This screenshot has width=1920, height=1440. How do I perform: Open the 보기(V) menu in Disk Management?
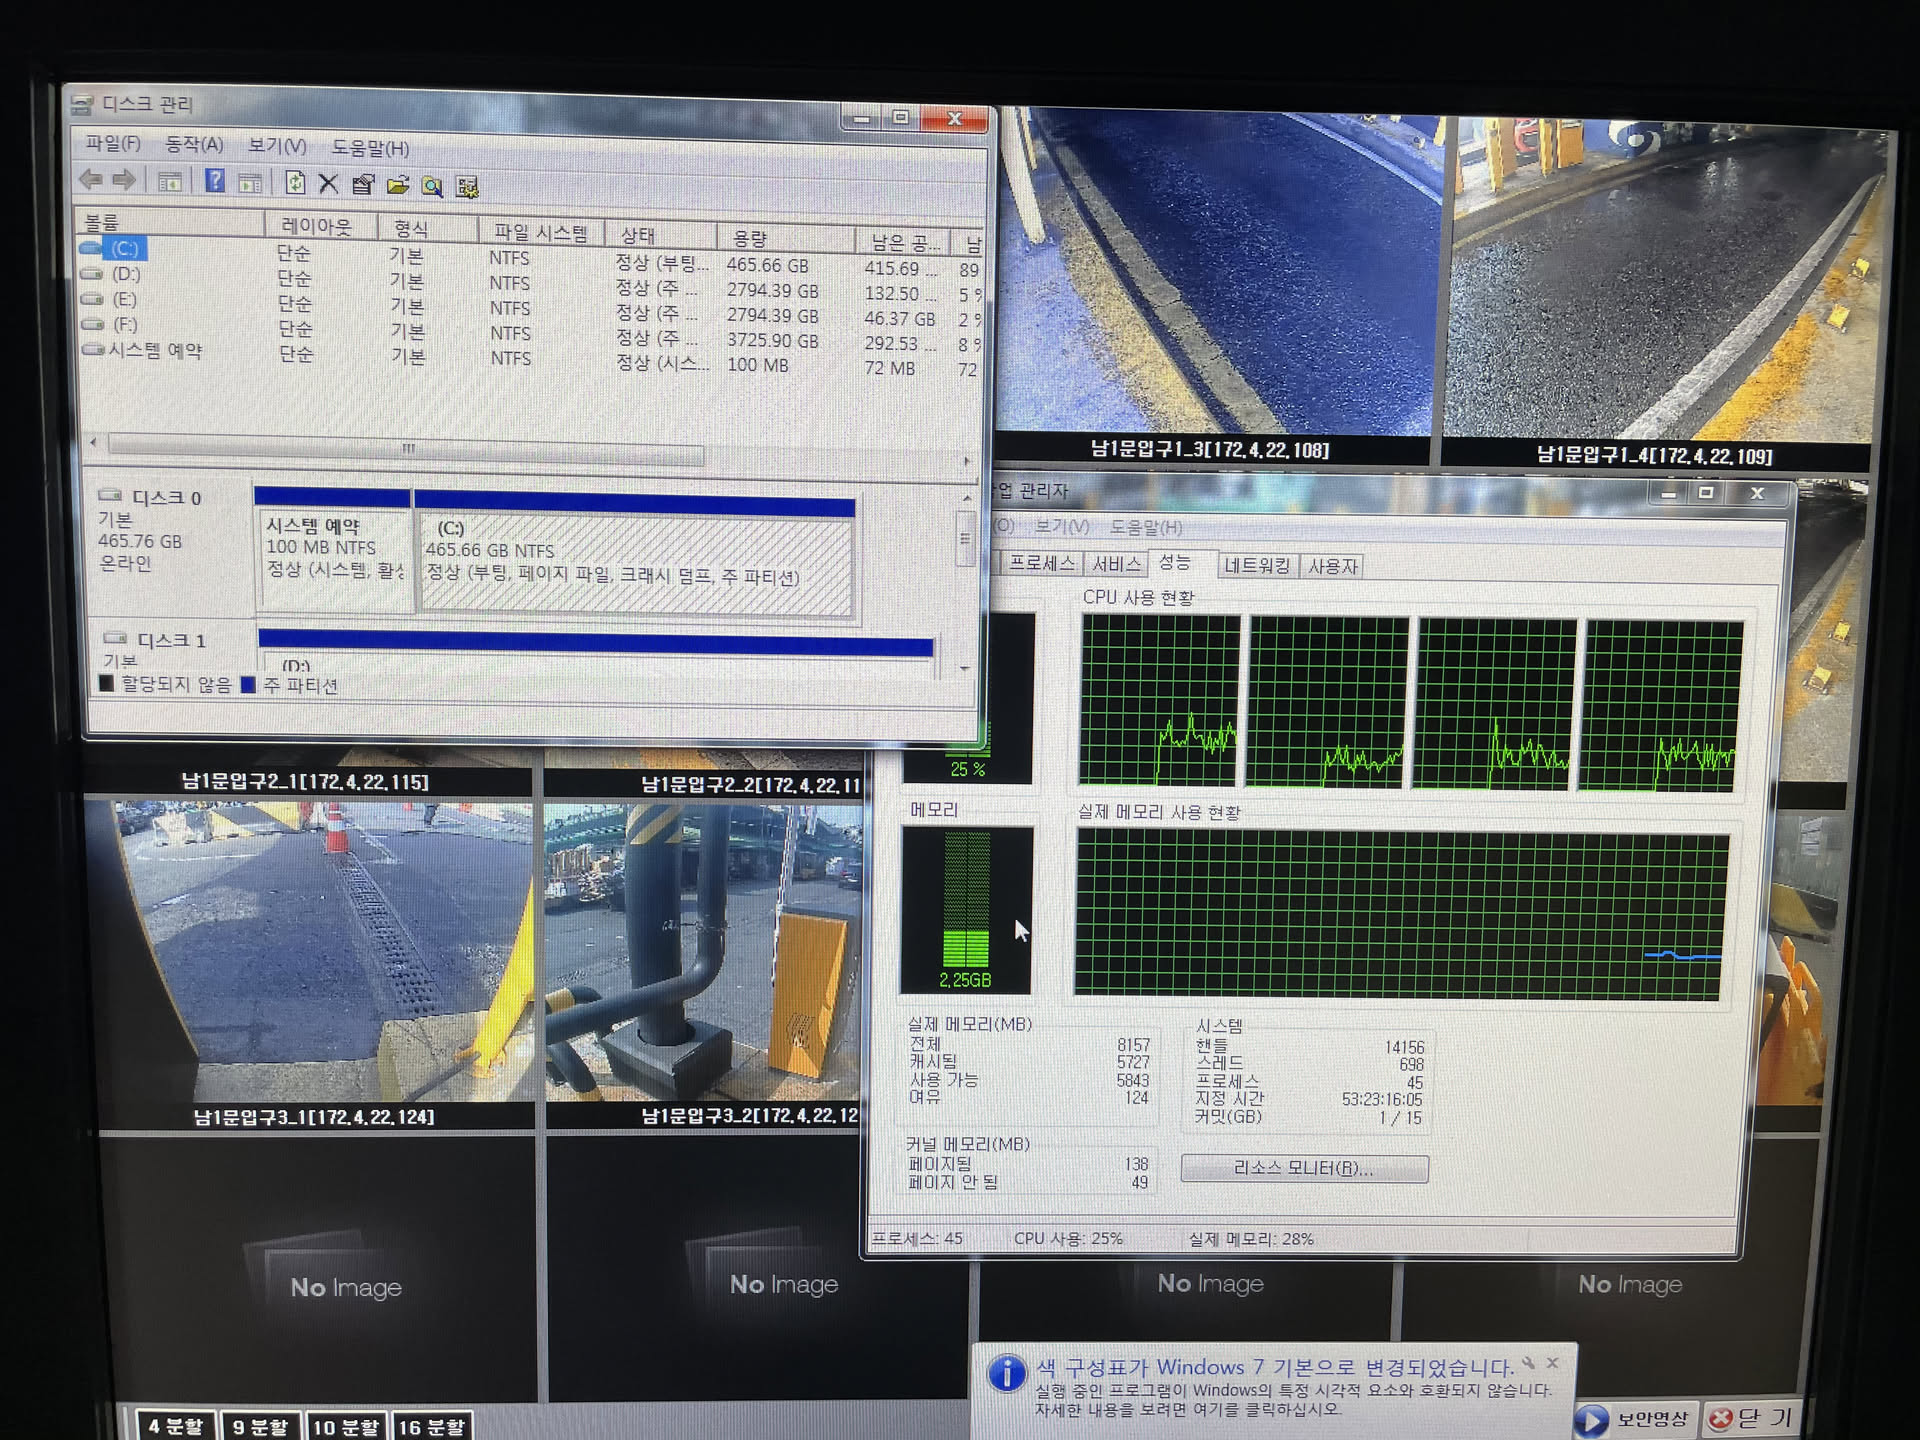click(x=277, y=146)
